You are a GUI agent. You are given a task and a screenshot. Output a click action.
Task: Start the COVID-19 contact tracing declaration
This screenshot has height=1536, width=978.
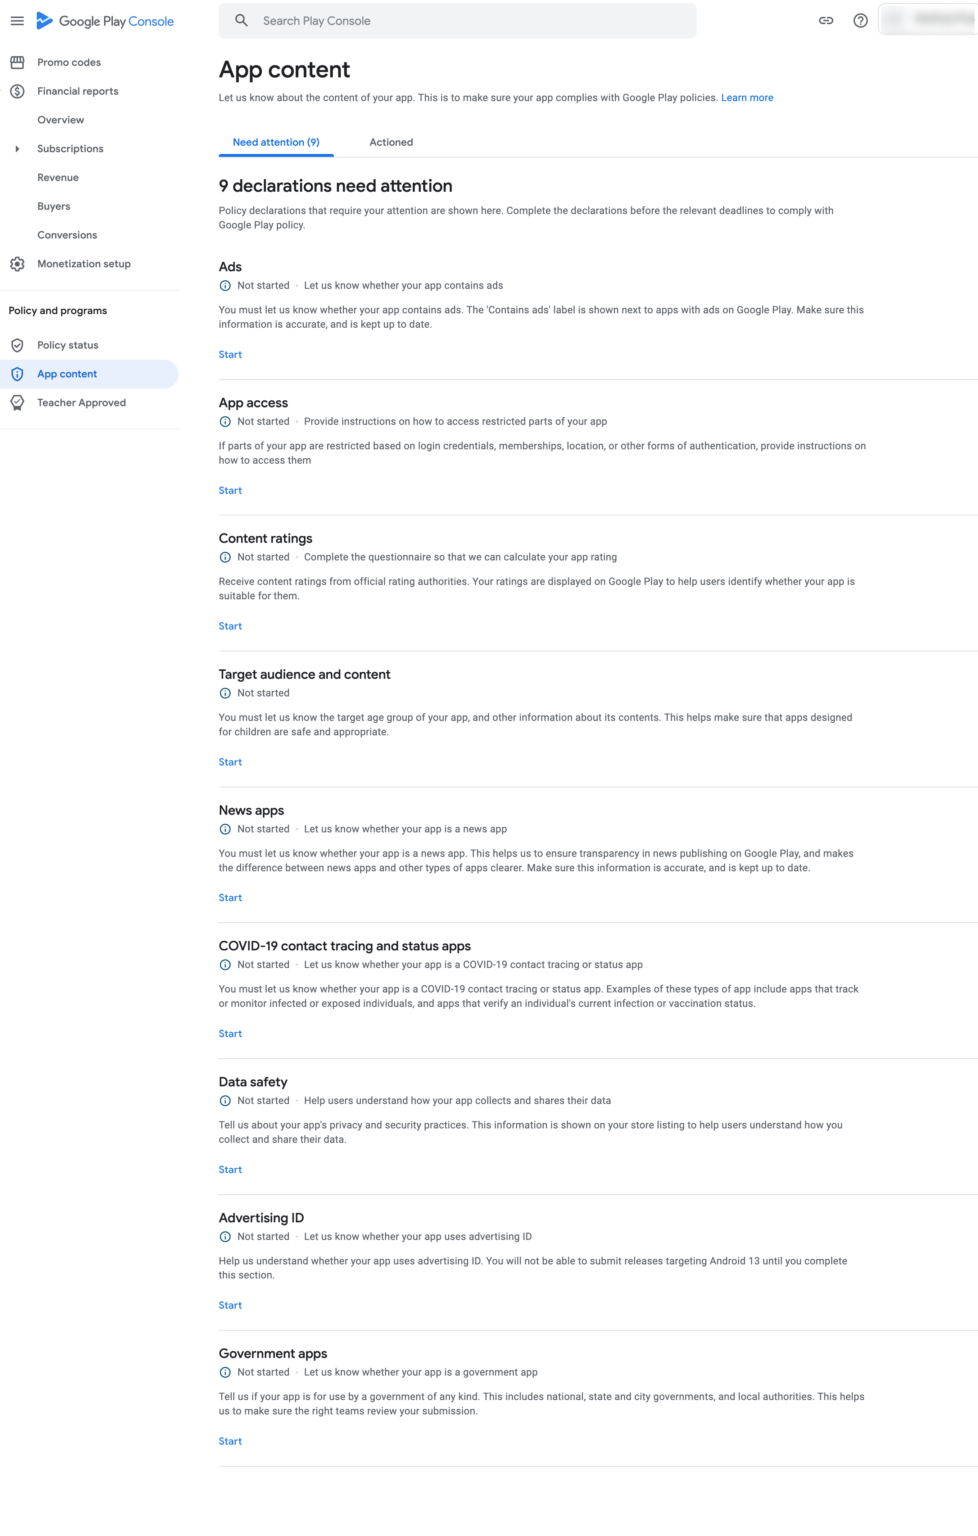coord(230,1034)
